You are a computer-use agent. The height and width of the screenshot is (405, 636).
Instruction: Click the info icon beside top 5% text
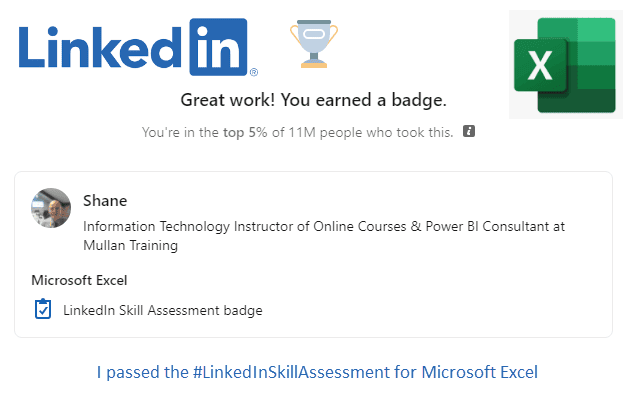[x=469, y=131]
